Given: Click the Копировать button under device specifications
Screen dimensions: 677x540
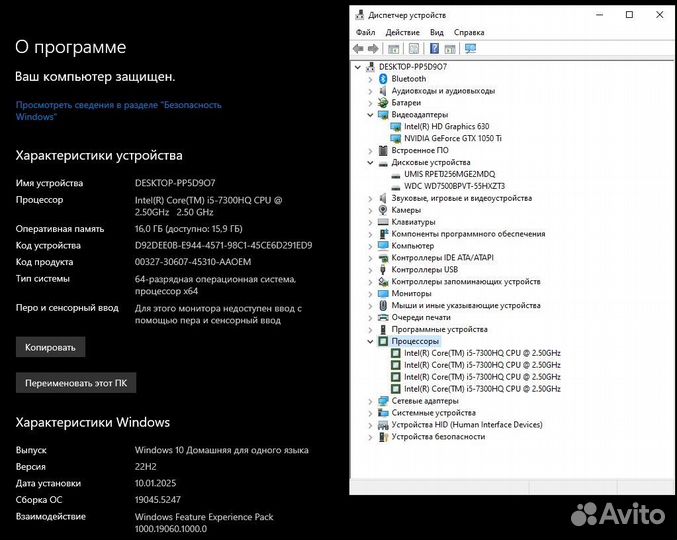Looking at the screenshot, I should click(x=51, y=347).
